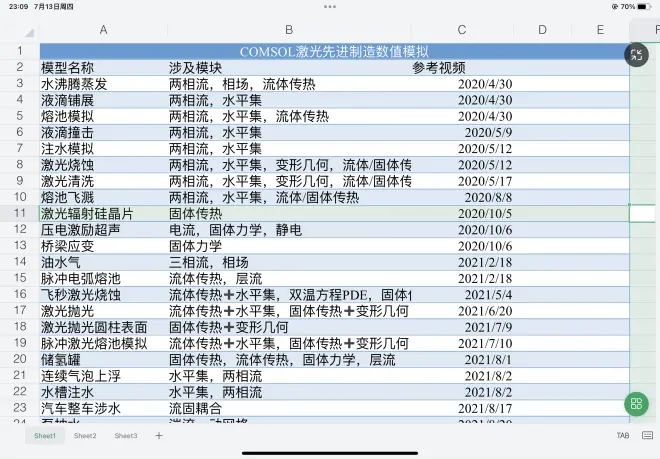Select column C header

pyautogui.click(x=461, y=30)
